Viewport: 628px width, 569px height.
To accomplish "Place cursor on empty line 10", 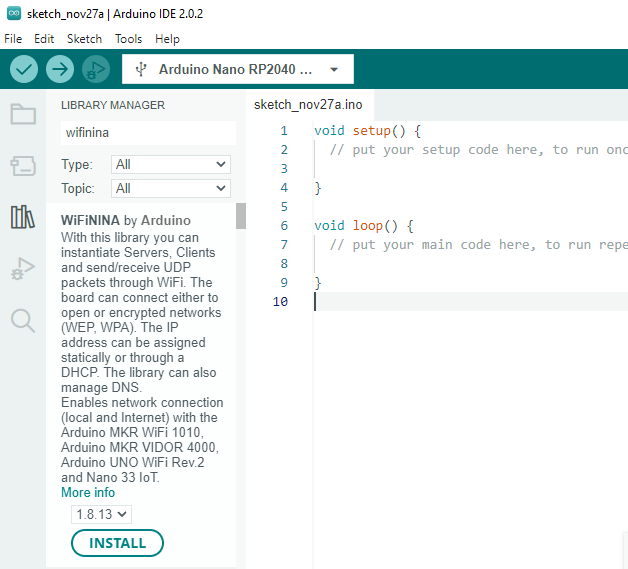I will coord(471,302).
